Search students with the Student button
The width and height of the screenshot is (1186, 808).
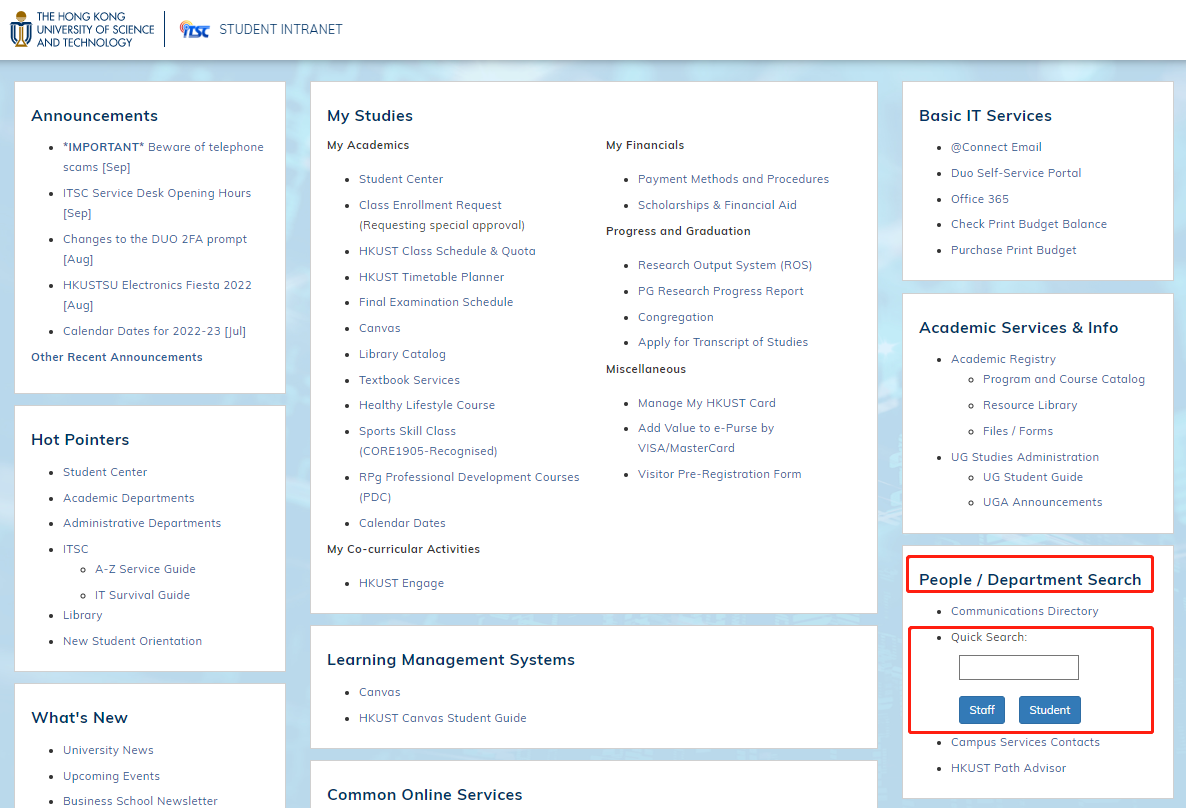[x=1049, y=710]
